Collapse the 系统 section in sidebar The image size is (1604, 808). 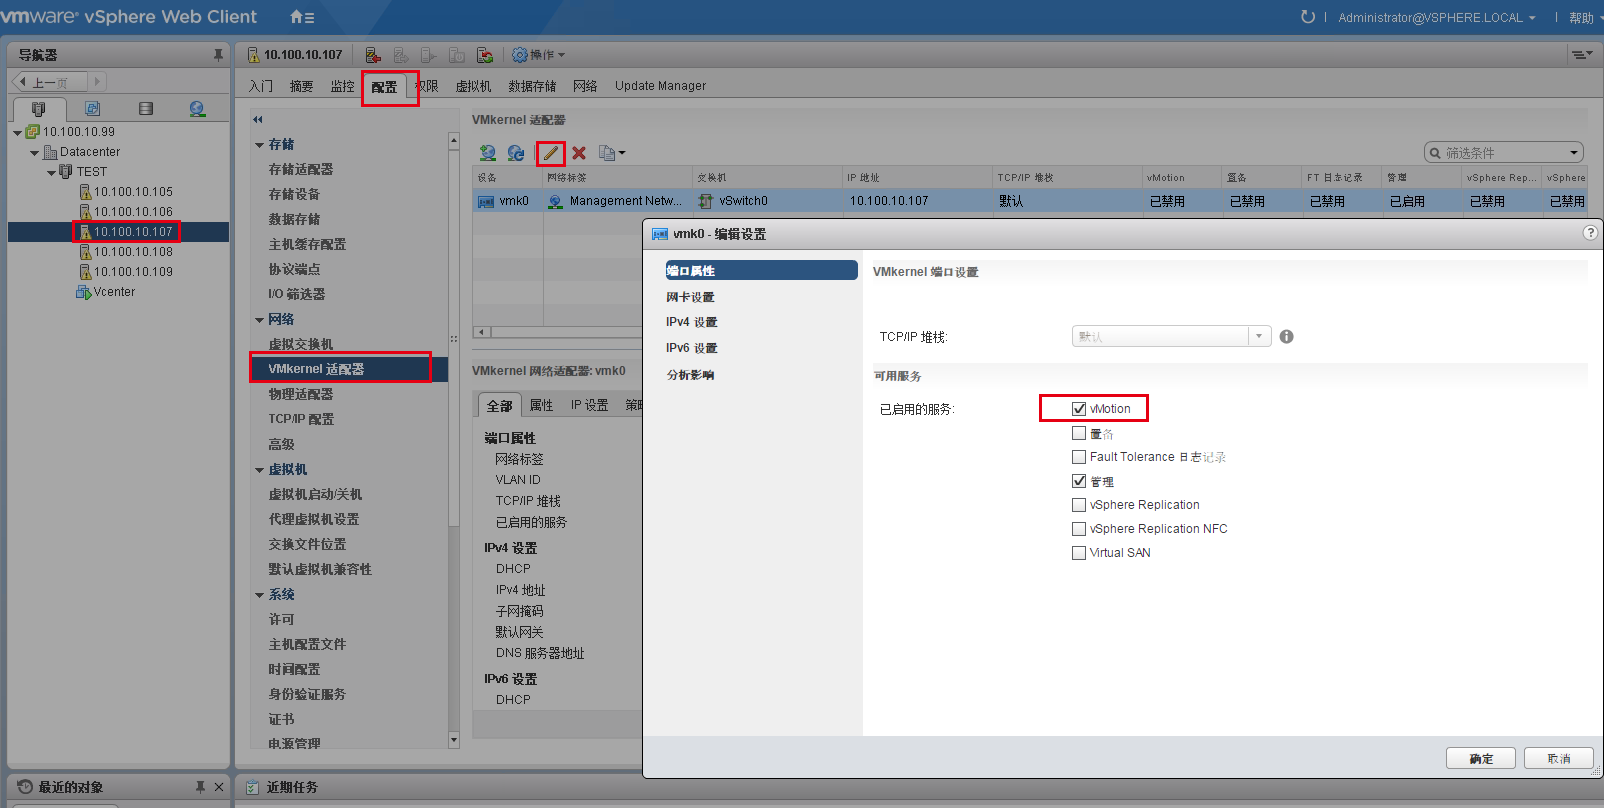tap(260, 595)
